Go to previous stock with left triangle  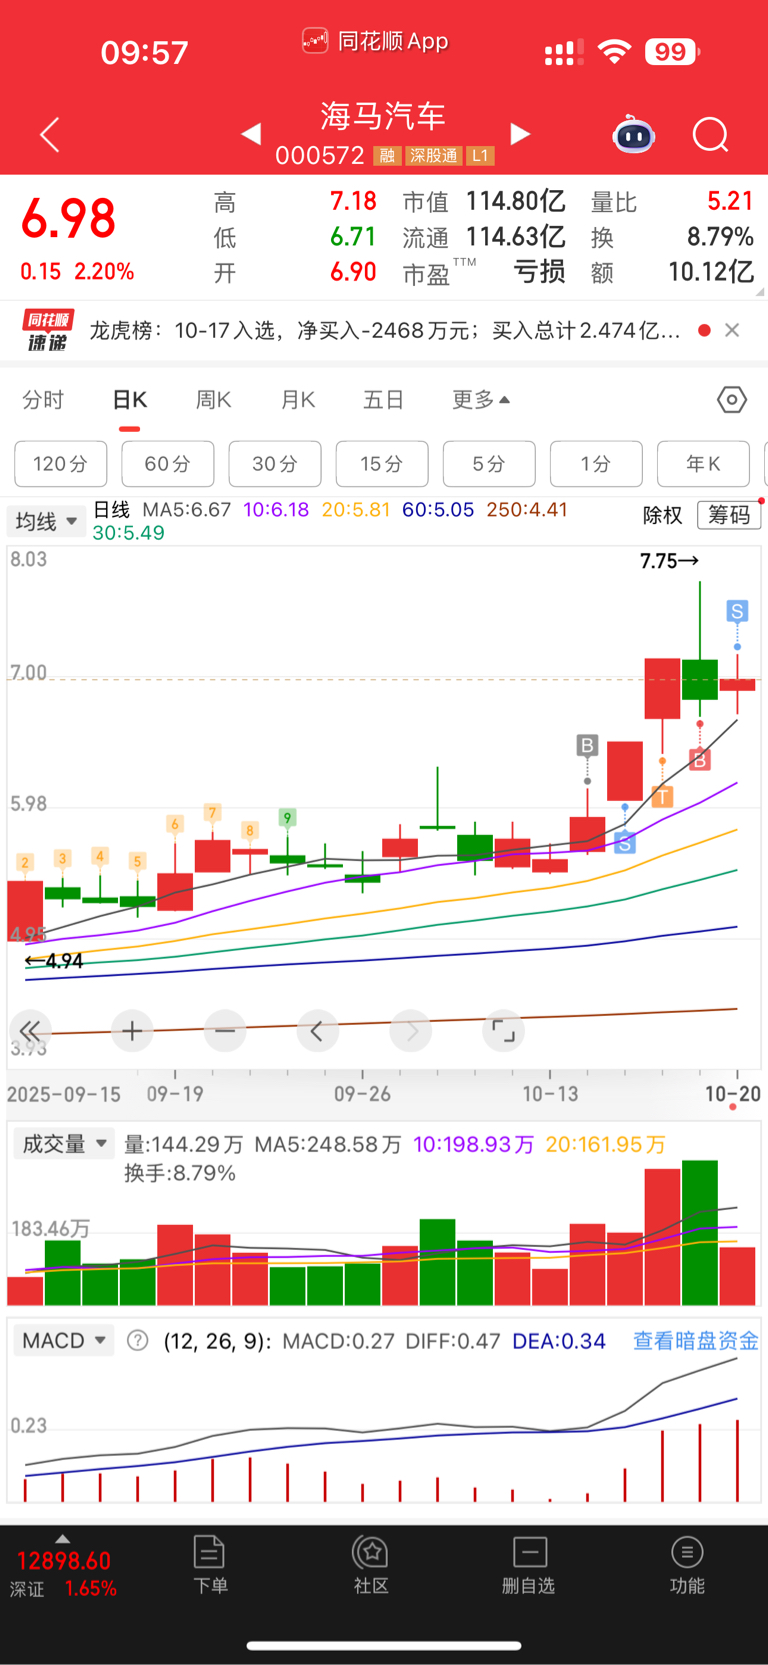pyautogui.click(x=251, y=134)
